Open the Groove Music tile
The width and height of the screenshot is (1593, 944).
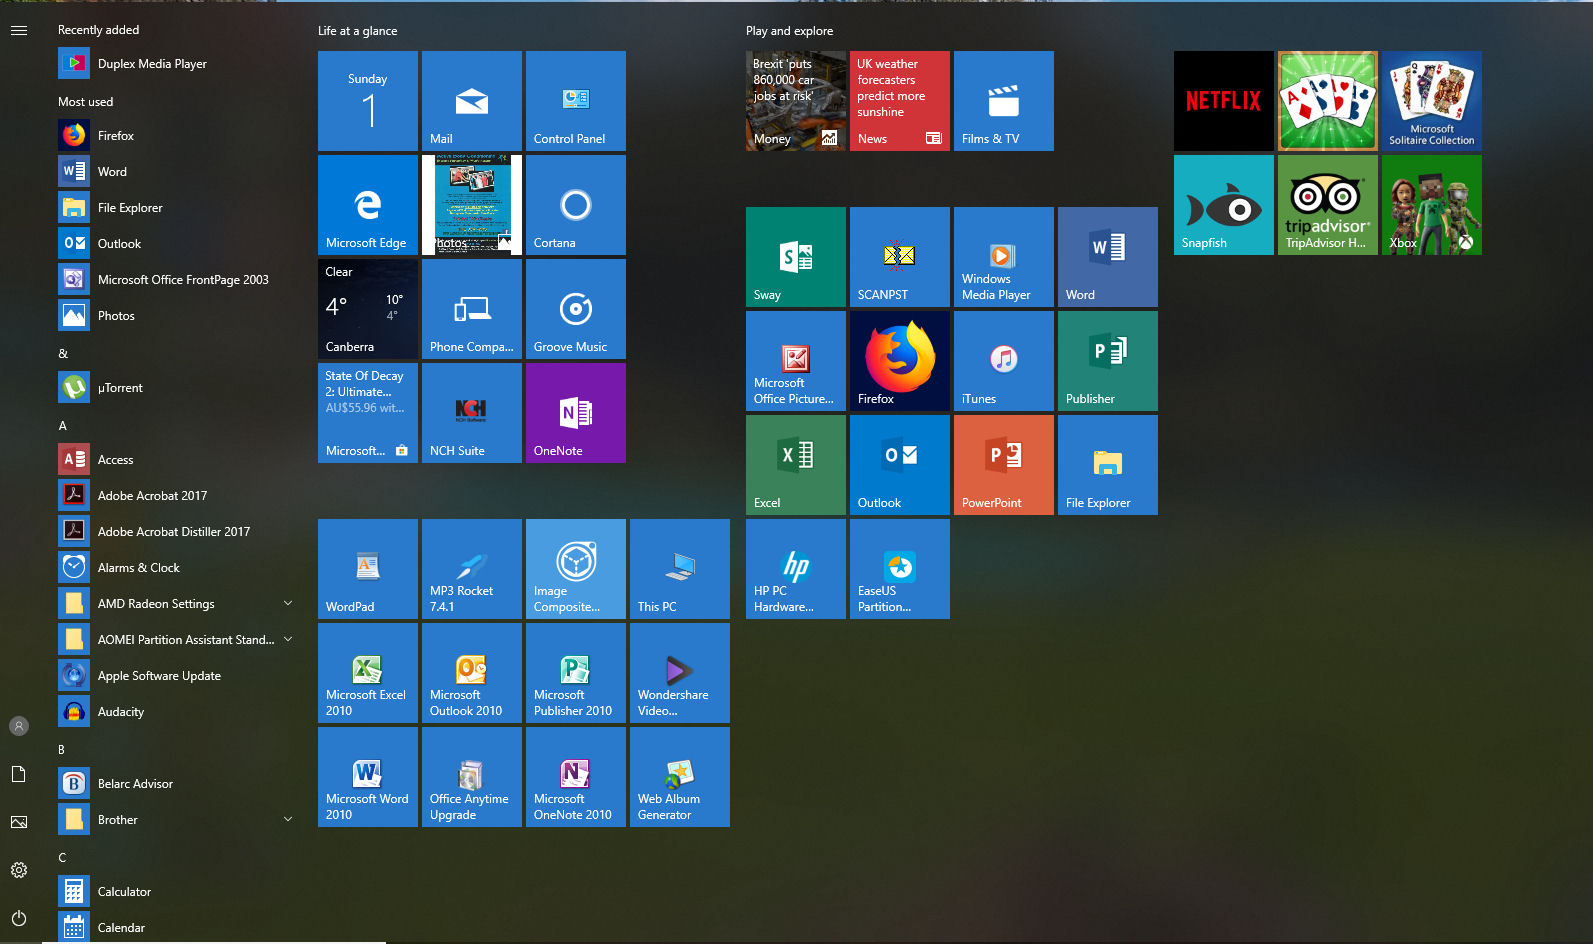[x=575, y=309]
